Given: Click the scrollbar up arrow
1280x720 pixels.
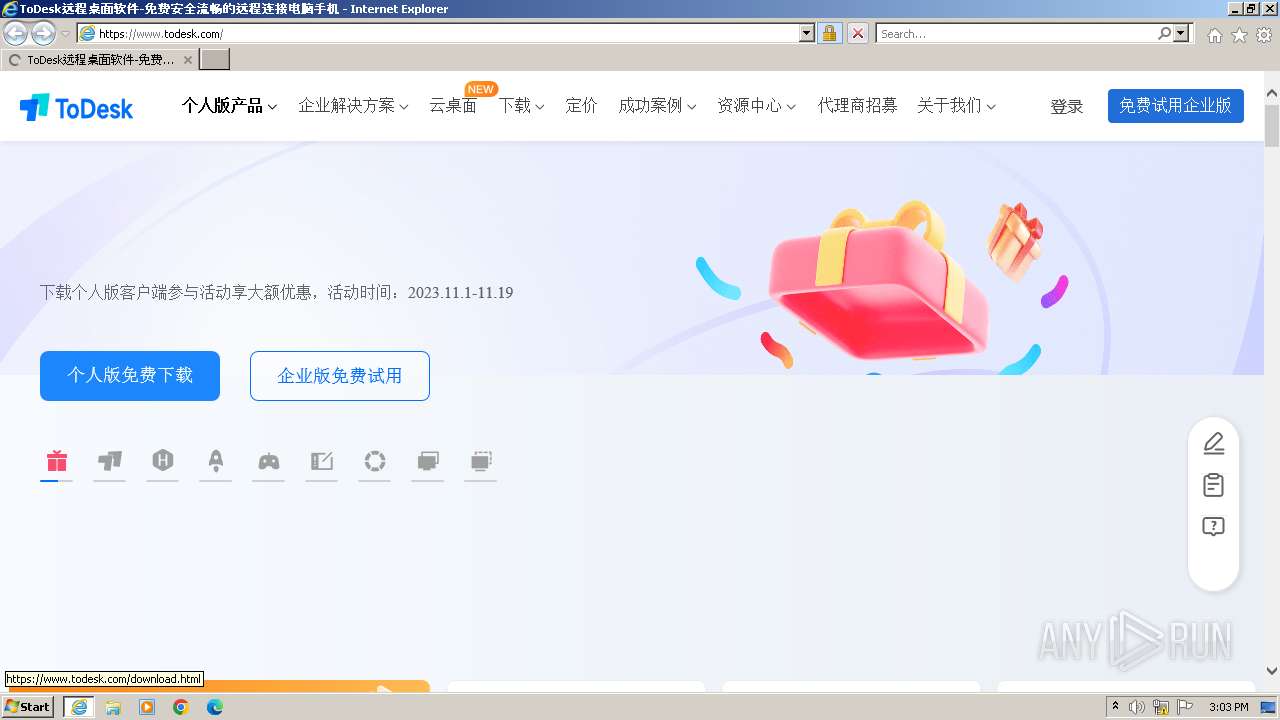Looking at the screenshot, I should pos(1272,95).
